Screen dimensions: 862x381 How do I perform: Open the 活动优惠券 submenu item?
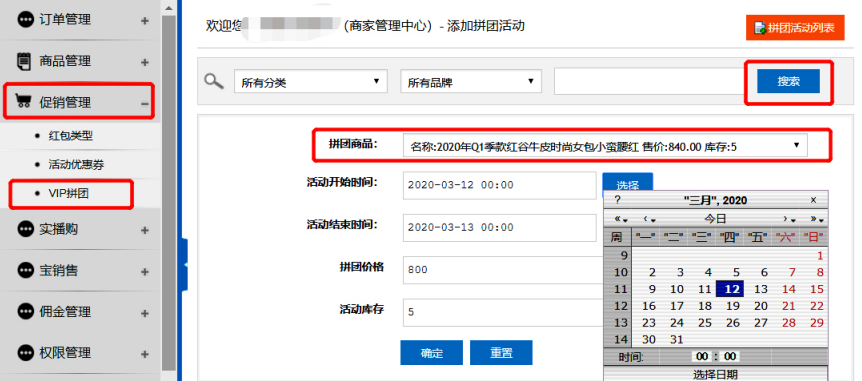tap(76, 164)
